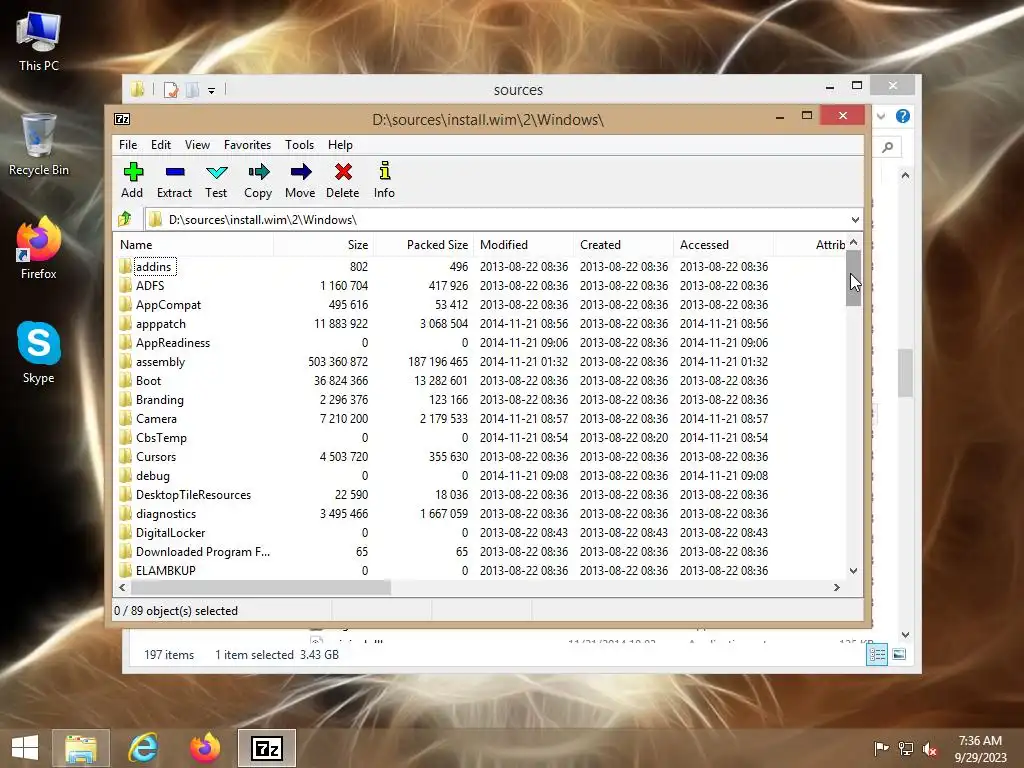Click horizontal scrollbar right arrow
1024x768 pixels.
click(837, 588)
